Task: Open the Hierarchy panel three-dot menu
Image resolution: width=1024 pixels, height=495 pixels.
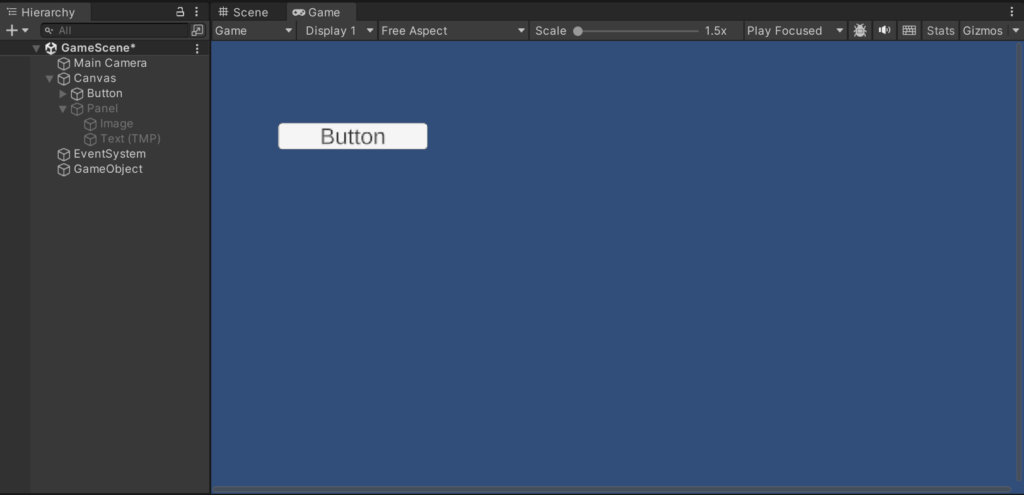Action: click(197, 12)
